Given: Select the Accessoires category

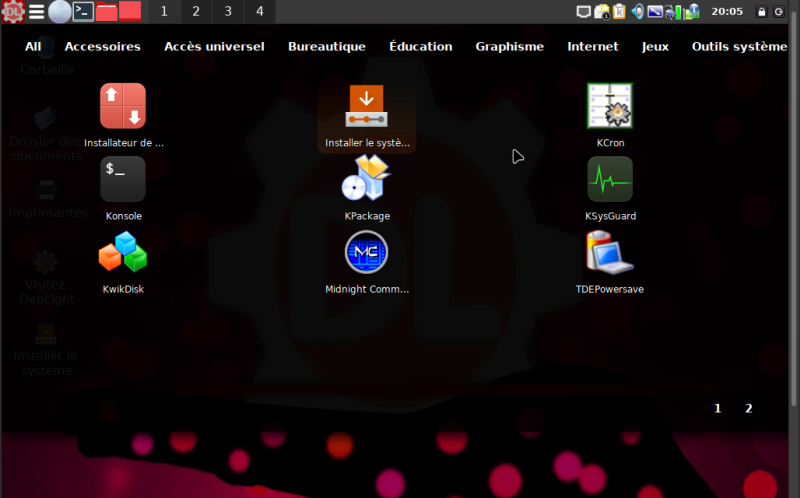Looking at the screenshot, I should 102,46.
